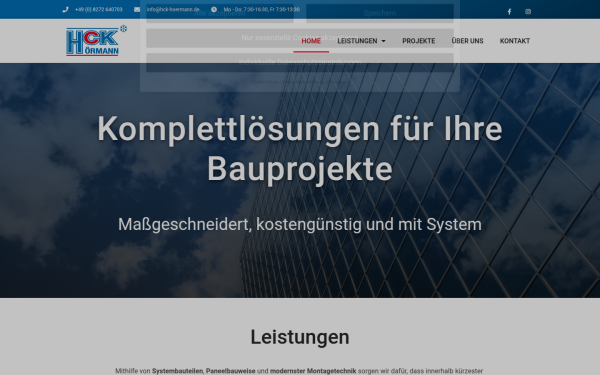Navigate to ÜBER UNS
The image size is (600, 375).
click(x=467, y=41)
